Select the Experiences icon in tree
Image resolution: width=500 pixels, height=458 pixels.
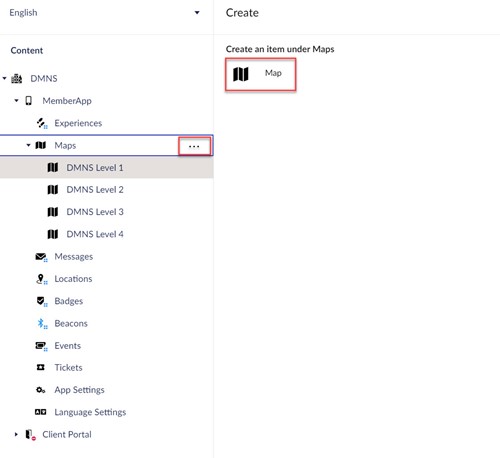42,123
